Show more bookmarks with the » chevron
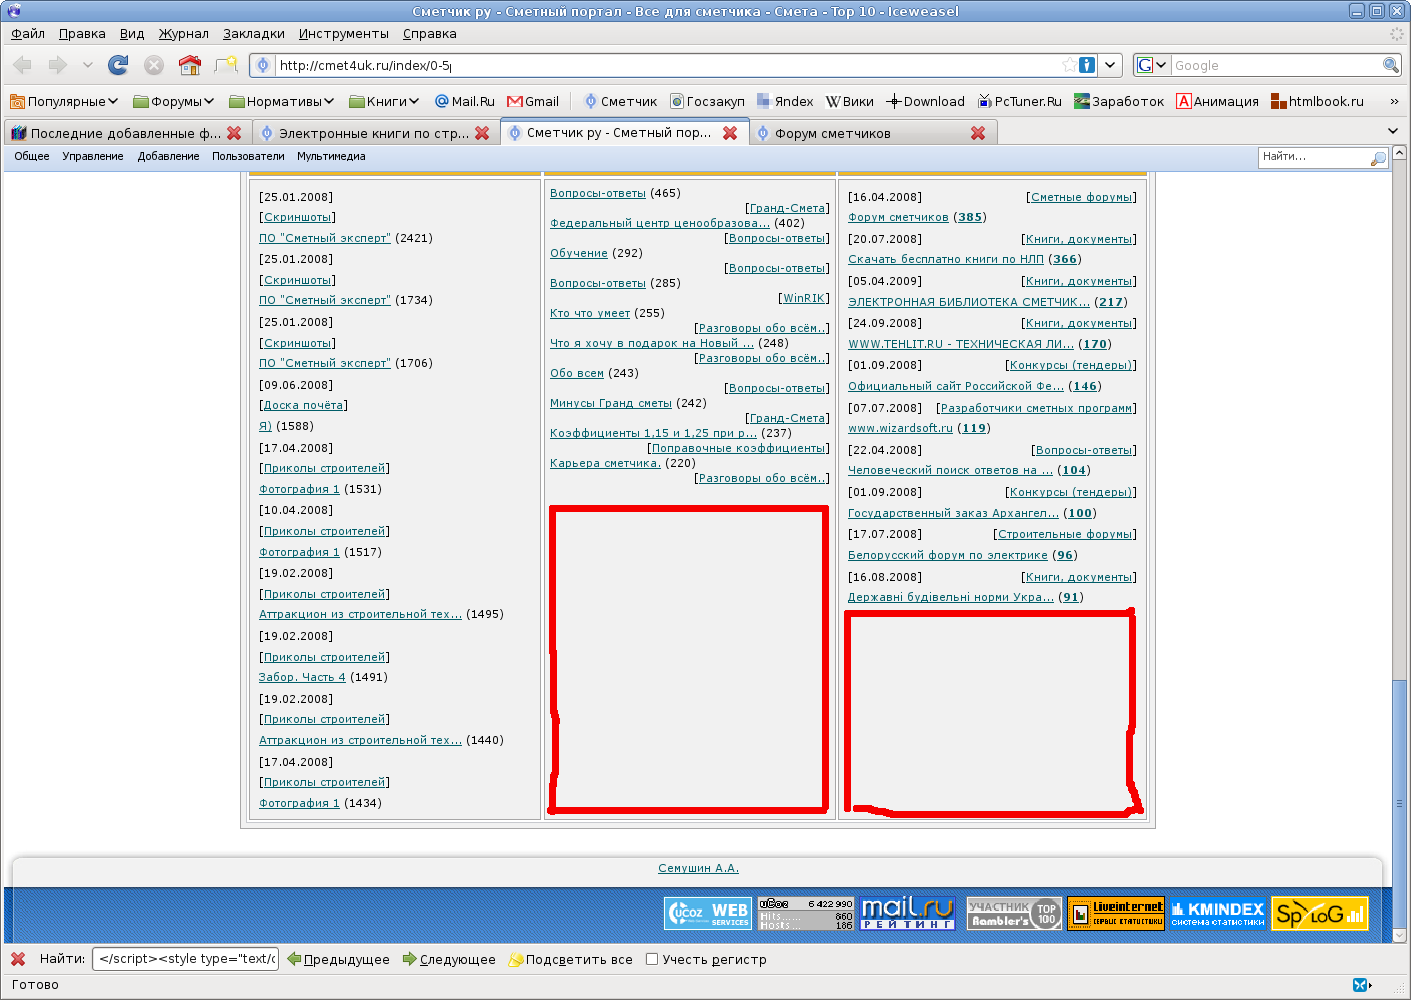Viewport: 1411px width, 1000px height. [1394, 101]
